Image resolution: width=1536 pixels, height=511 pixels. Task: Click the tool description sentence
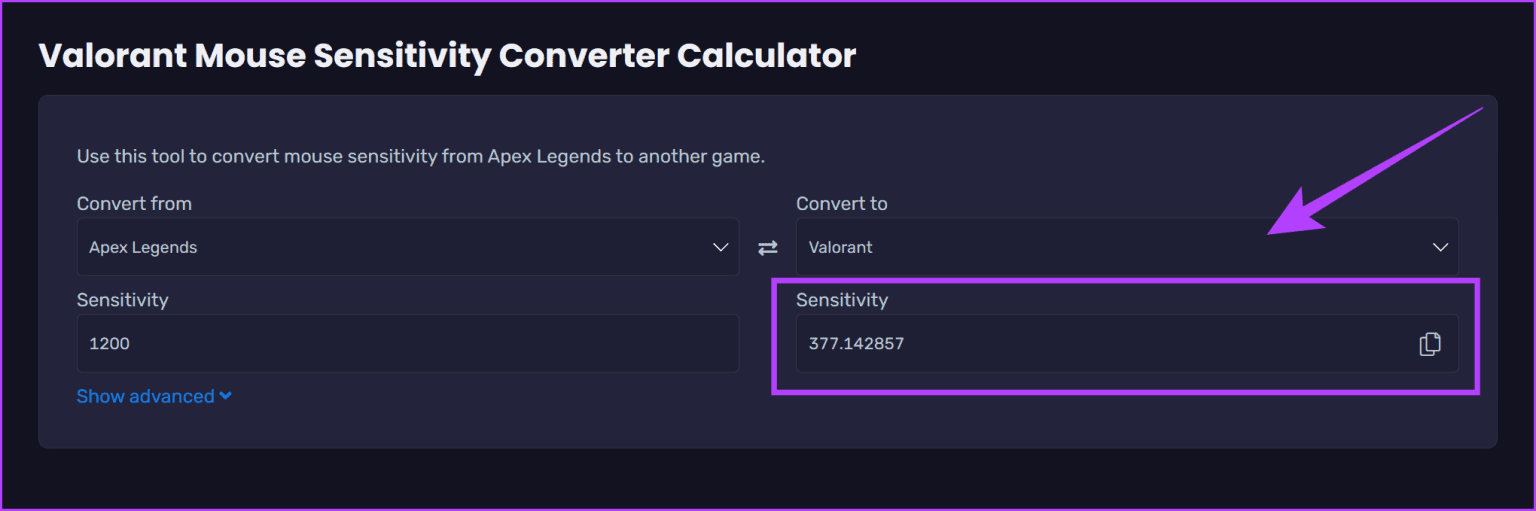coord(420,157)
